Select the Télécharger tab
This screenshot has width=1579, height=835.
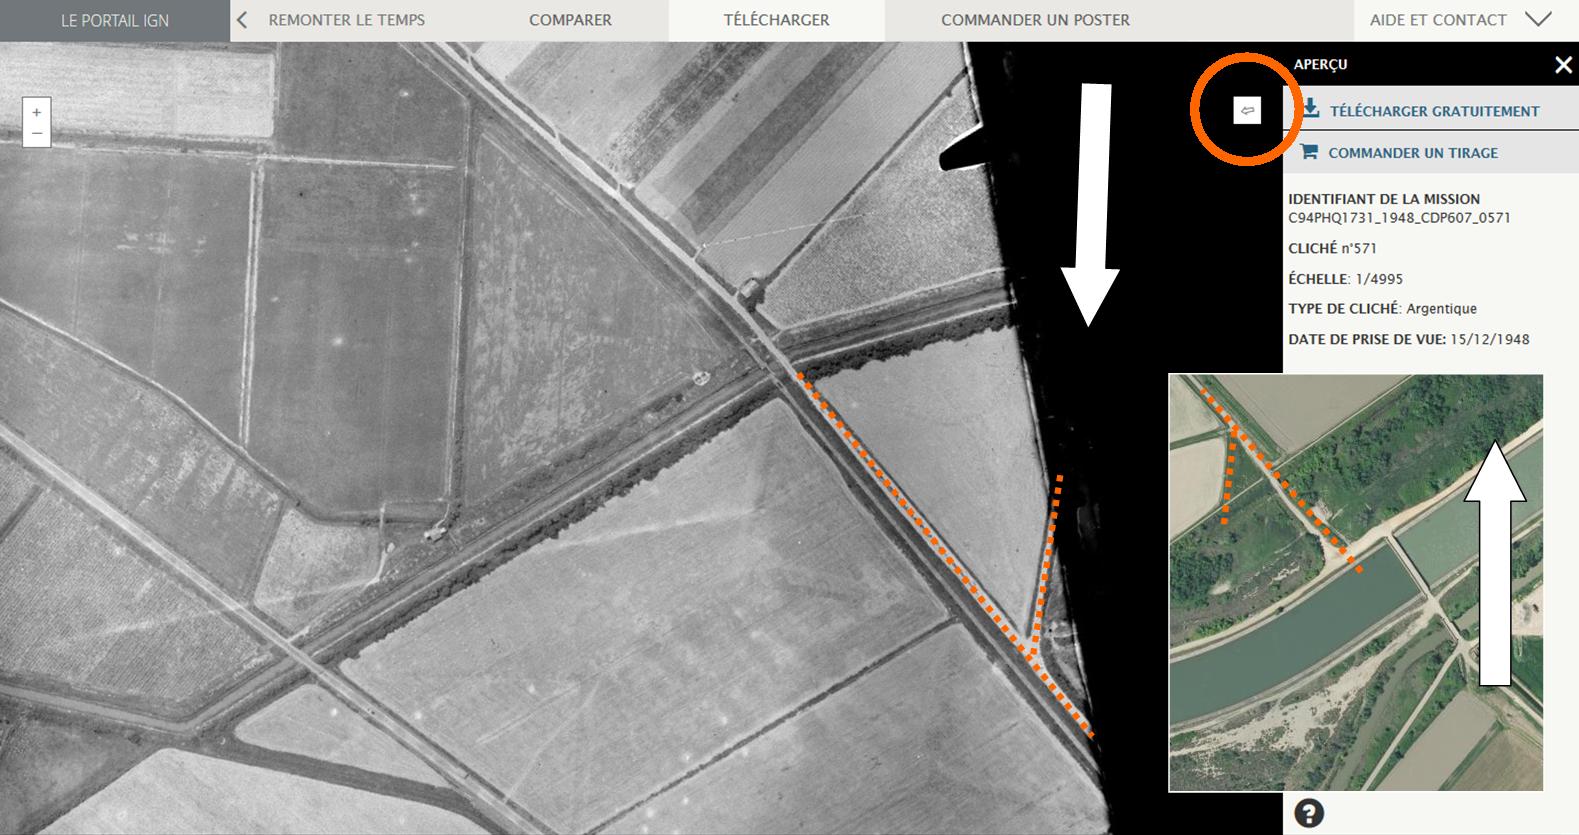coord(777,20)
